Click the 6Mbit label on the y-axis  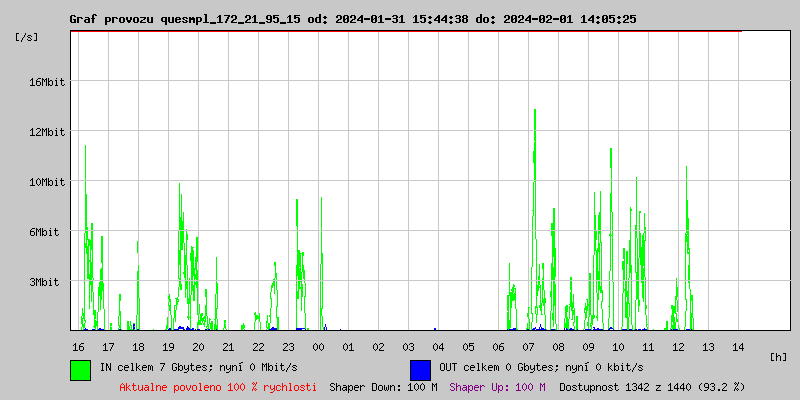[44, 232]
